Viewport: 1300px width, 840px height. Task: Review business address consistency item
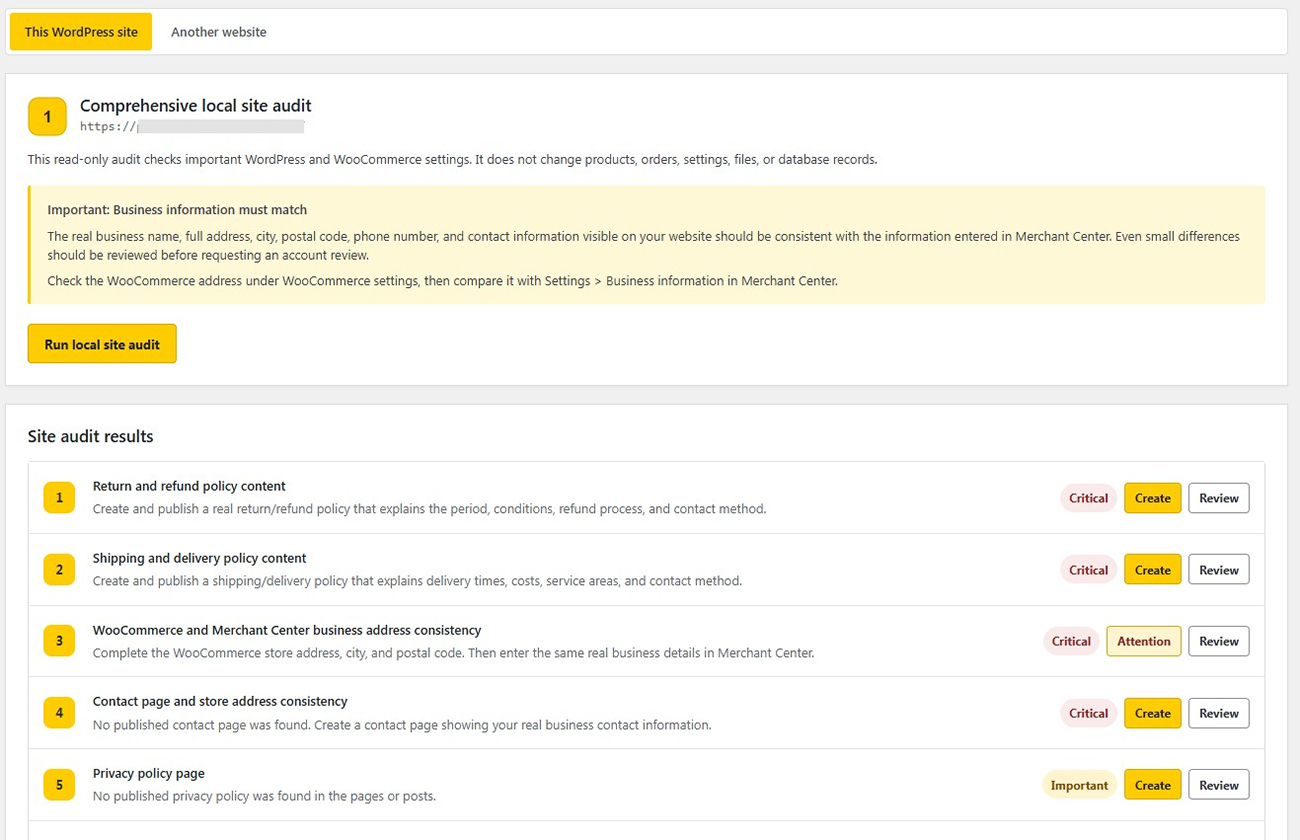pyautogui.click(x=1218, y=641)
